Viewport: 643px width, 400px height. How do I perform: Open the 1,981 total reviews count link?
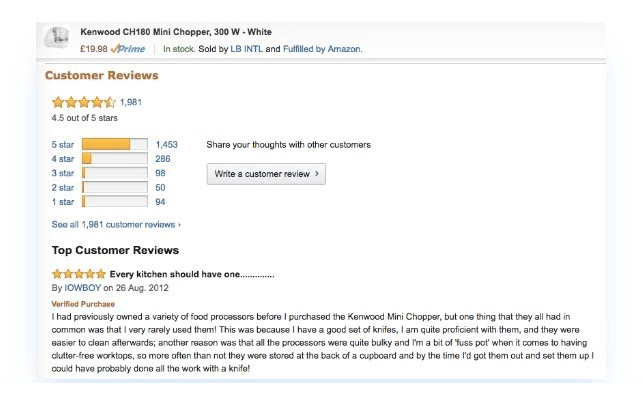(131, 102)
